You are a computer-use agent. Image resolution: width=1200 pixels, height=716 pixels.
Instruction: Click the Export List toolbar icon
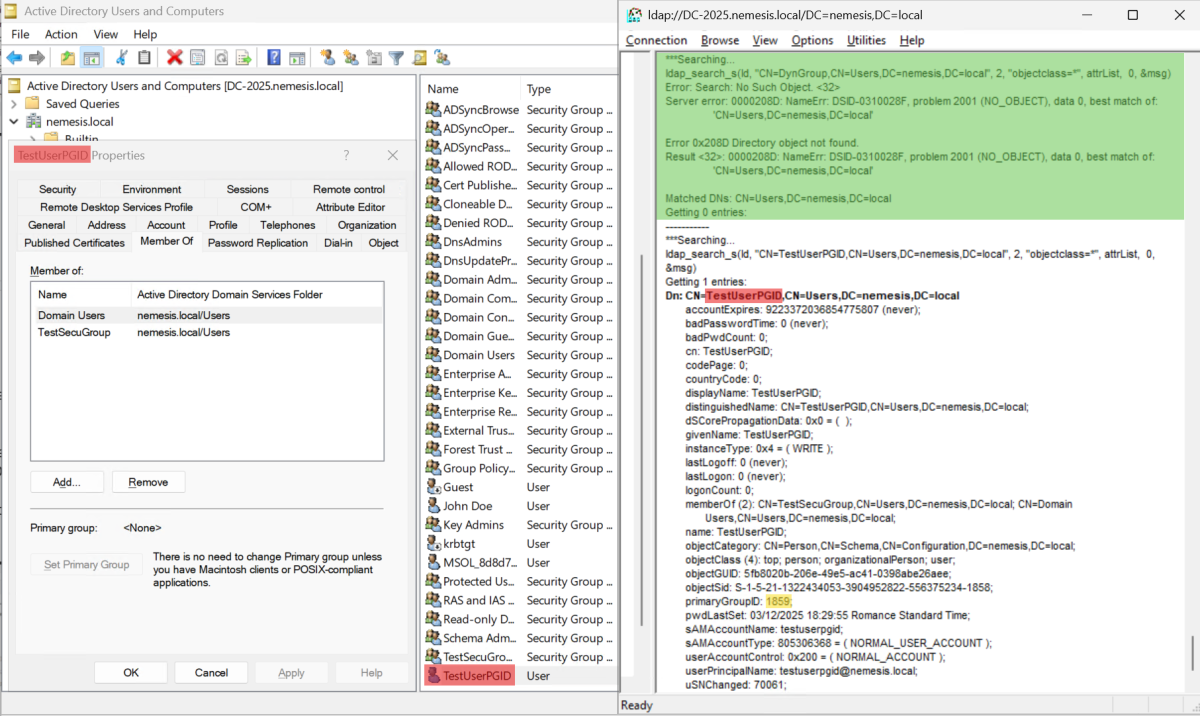pos(245,57)
